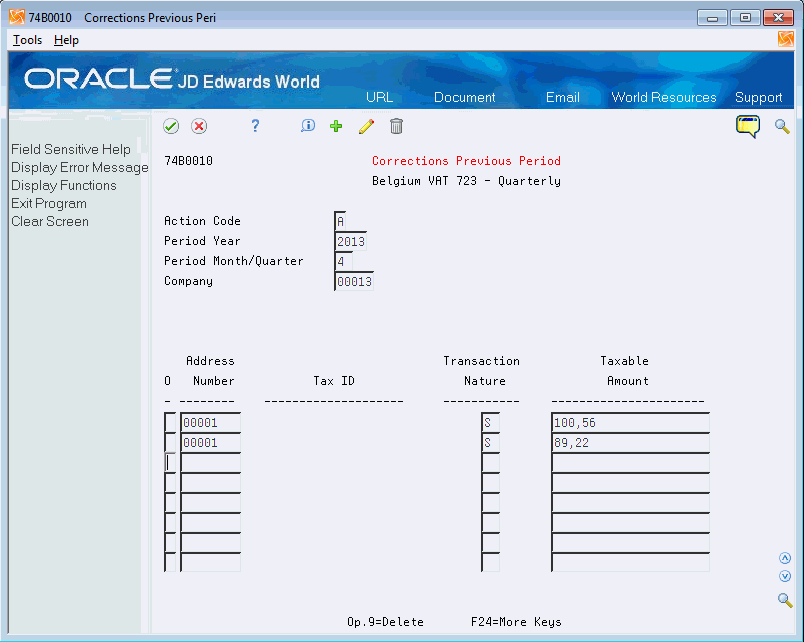The width and height of the screenshot is (804, 642).
Task: Click the green plus Add icon
Action: (x=336, y=126)
